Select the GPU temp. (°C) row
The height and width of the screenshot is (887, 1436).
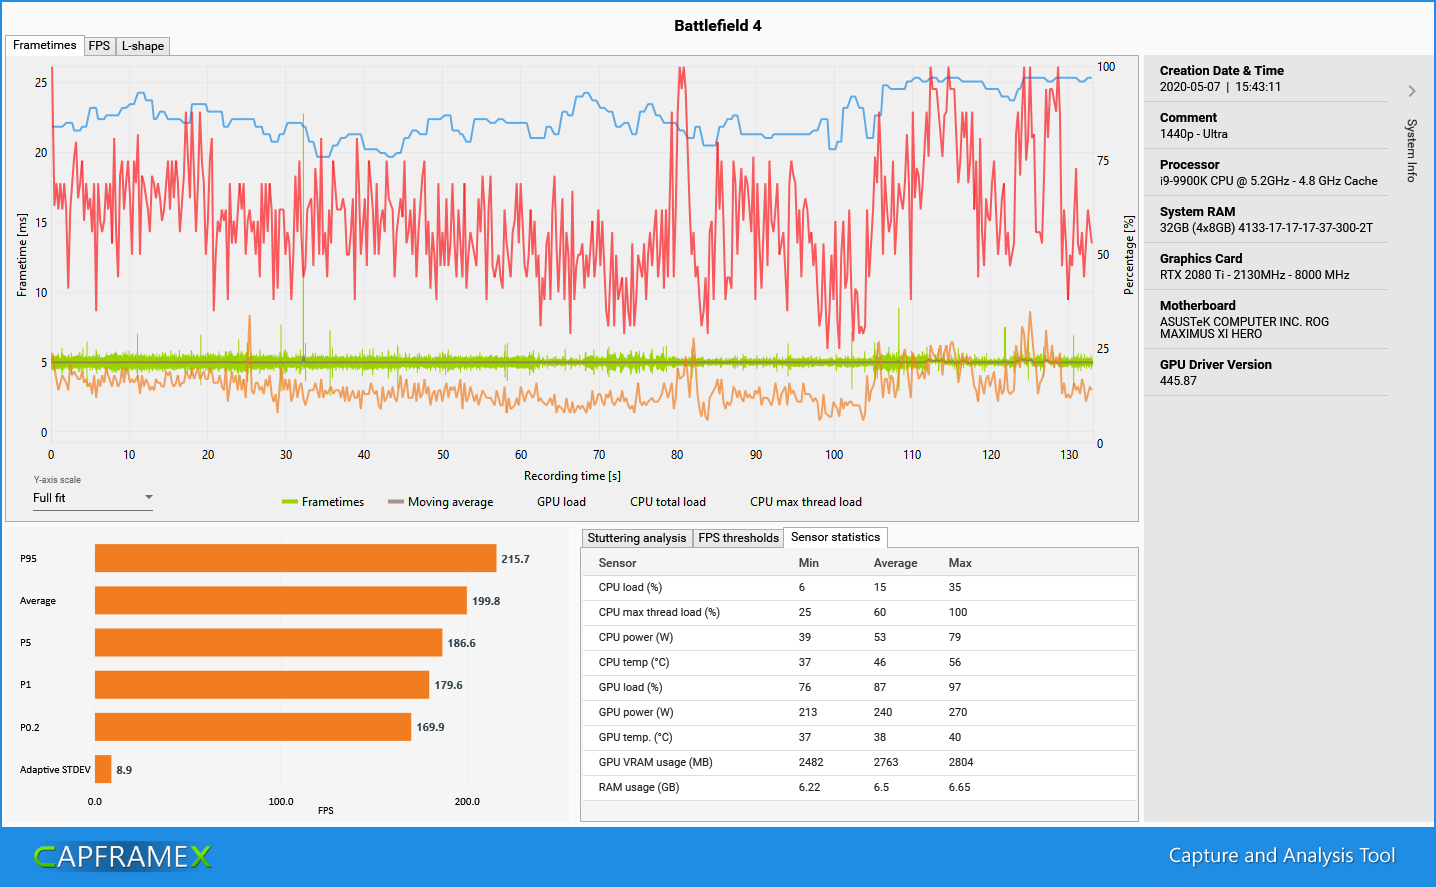tap(859, 737)
